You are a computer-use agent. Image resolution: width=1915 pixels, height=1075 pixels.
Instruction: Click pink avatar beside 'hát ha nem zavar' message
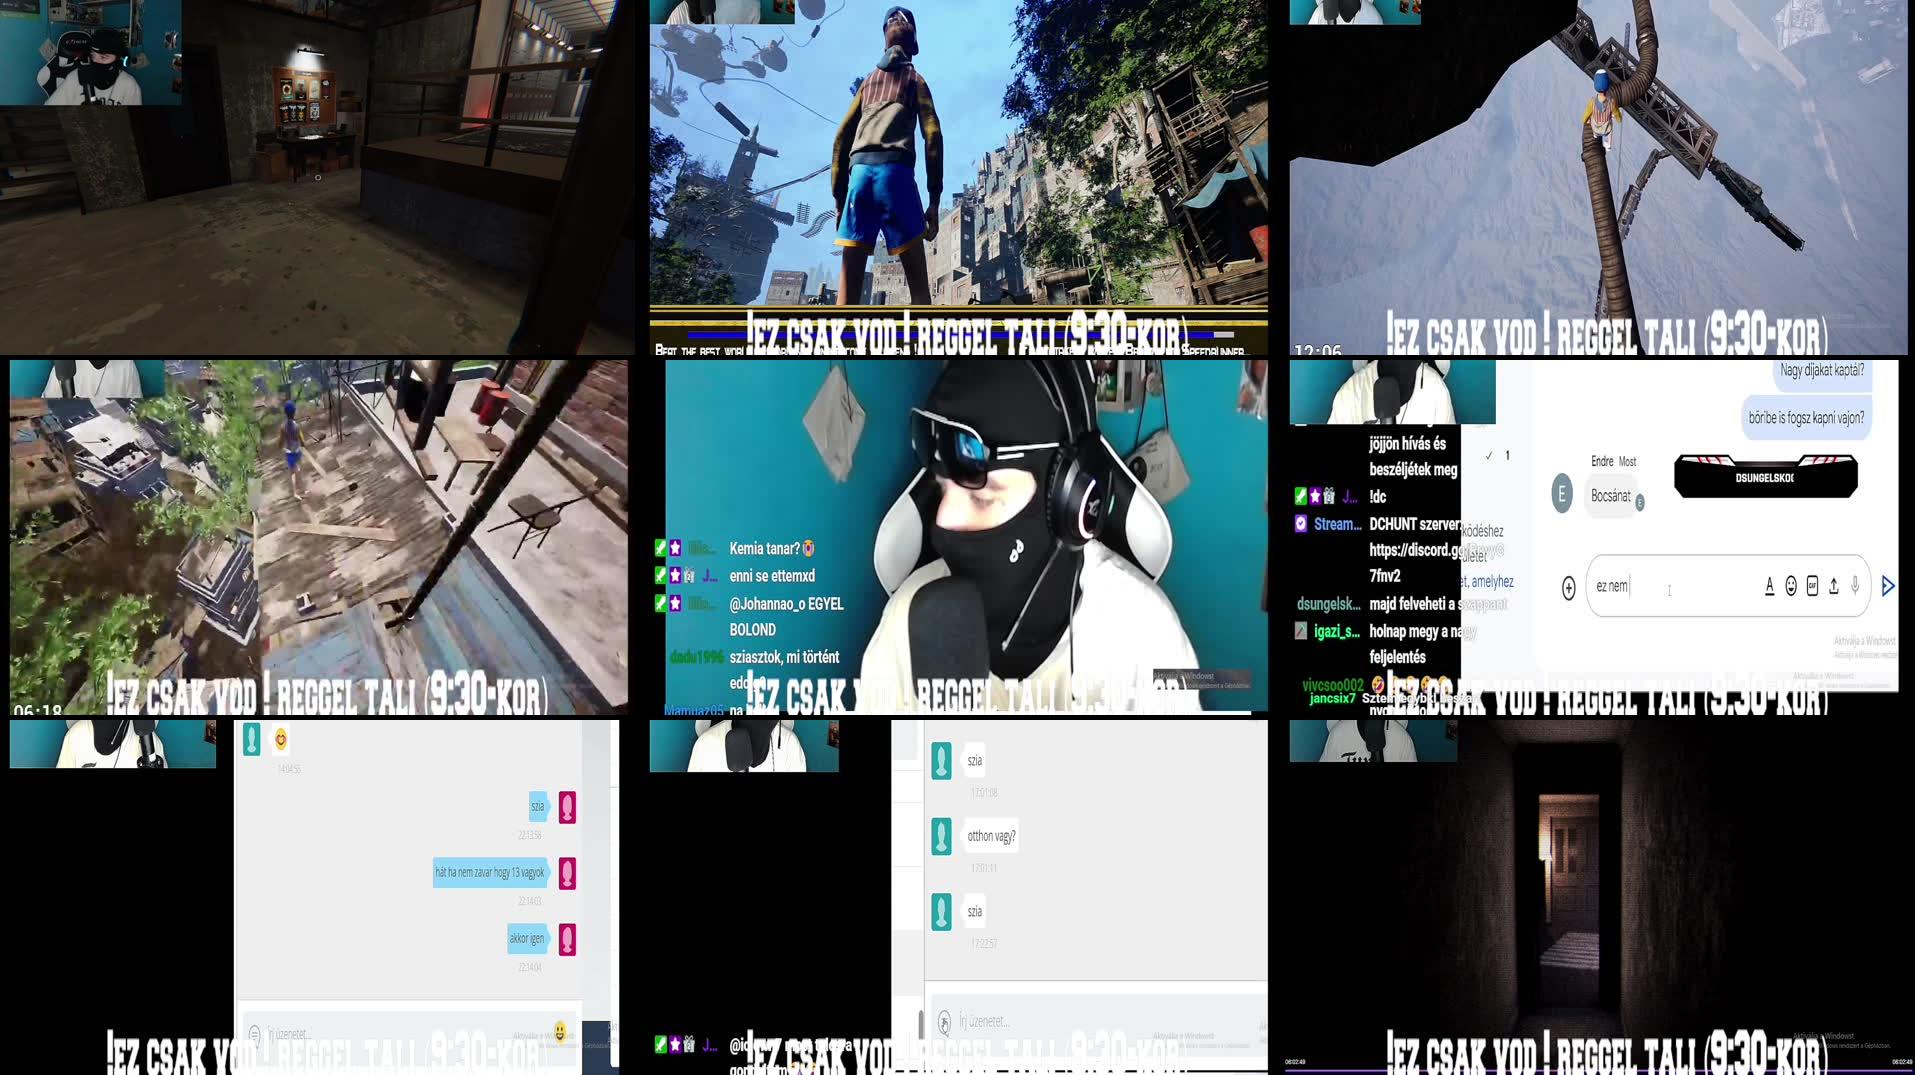coord(567,873)
